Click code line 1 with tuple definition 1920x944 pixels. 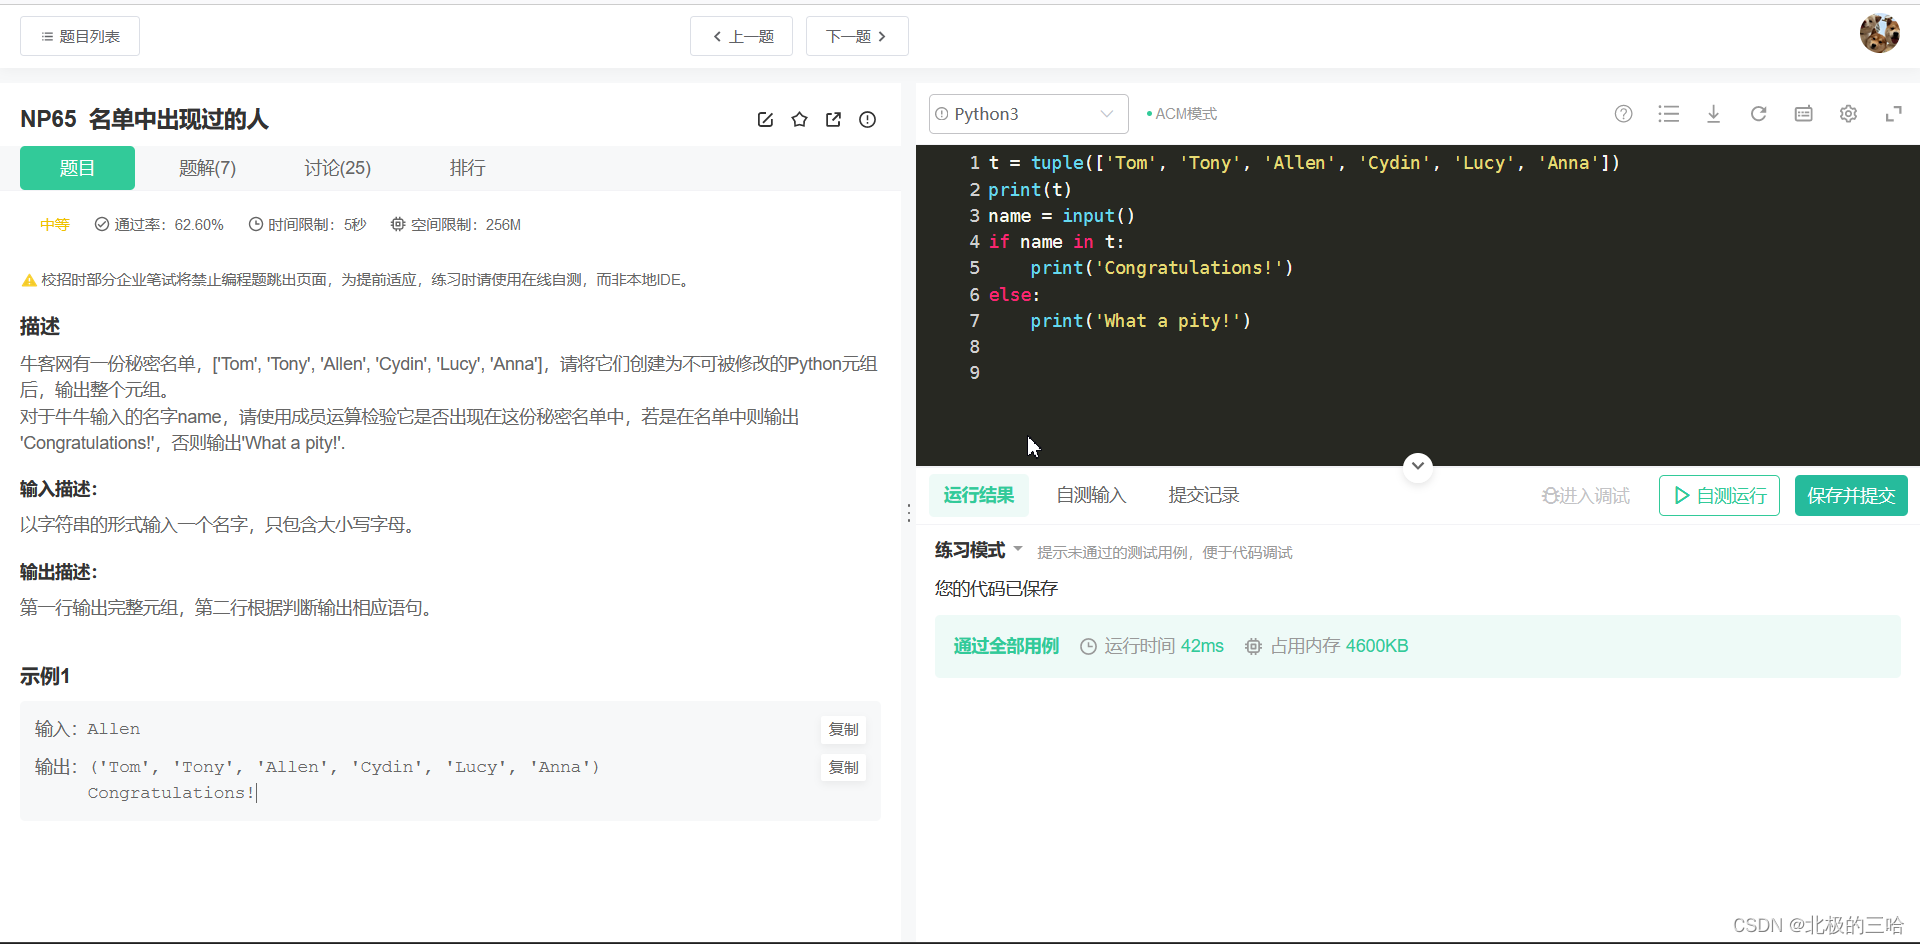(1304, 163)
